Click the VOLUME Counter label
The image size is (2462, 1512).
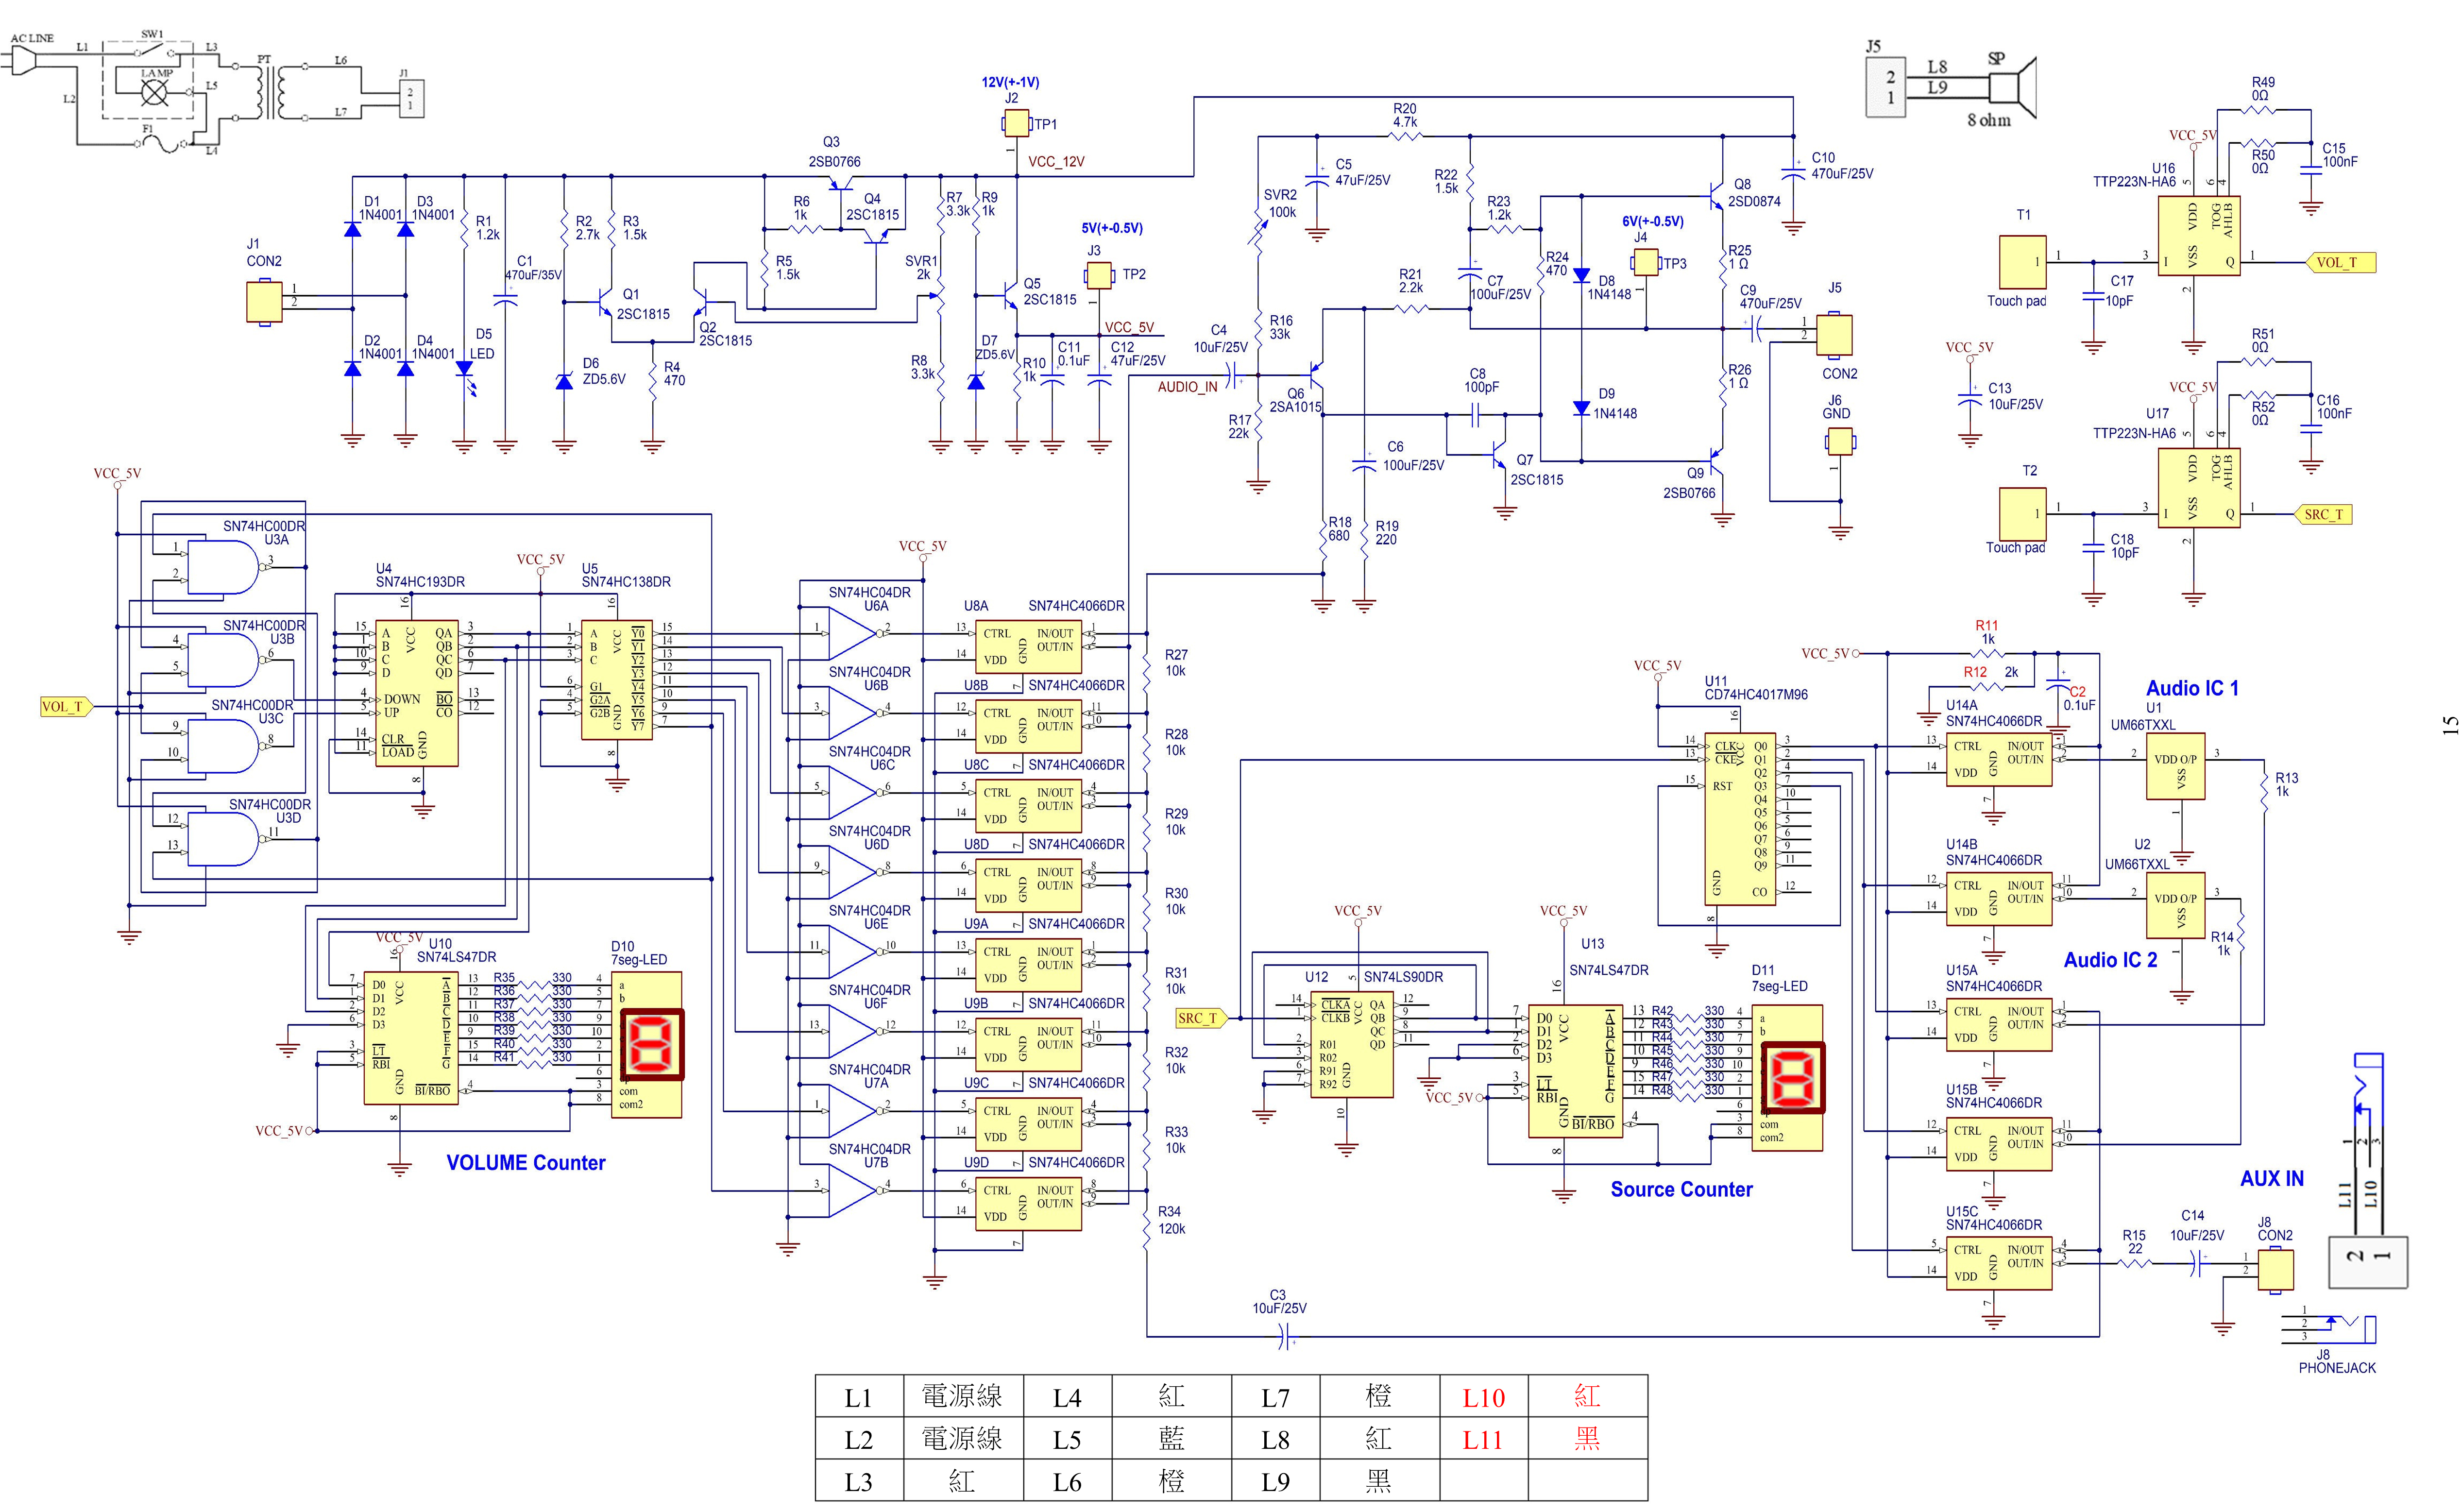(525, 1162)
